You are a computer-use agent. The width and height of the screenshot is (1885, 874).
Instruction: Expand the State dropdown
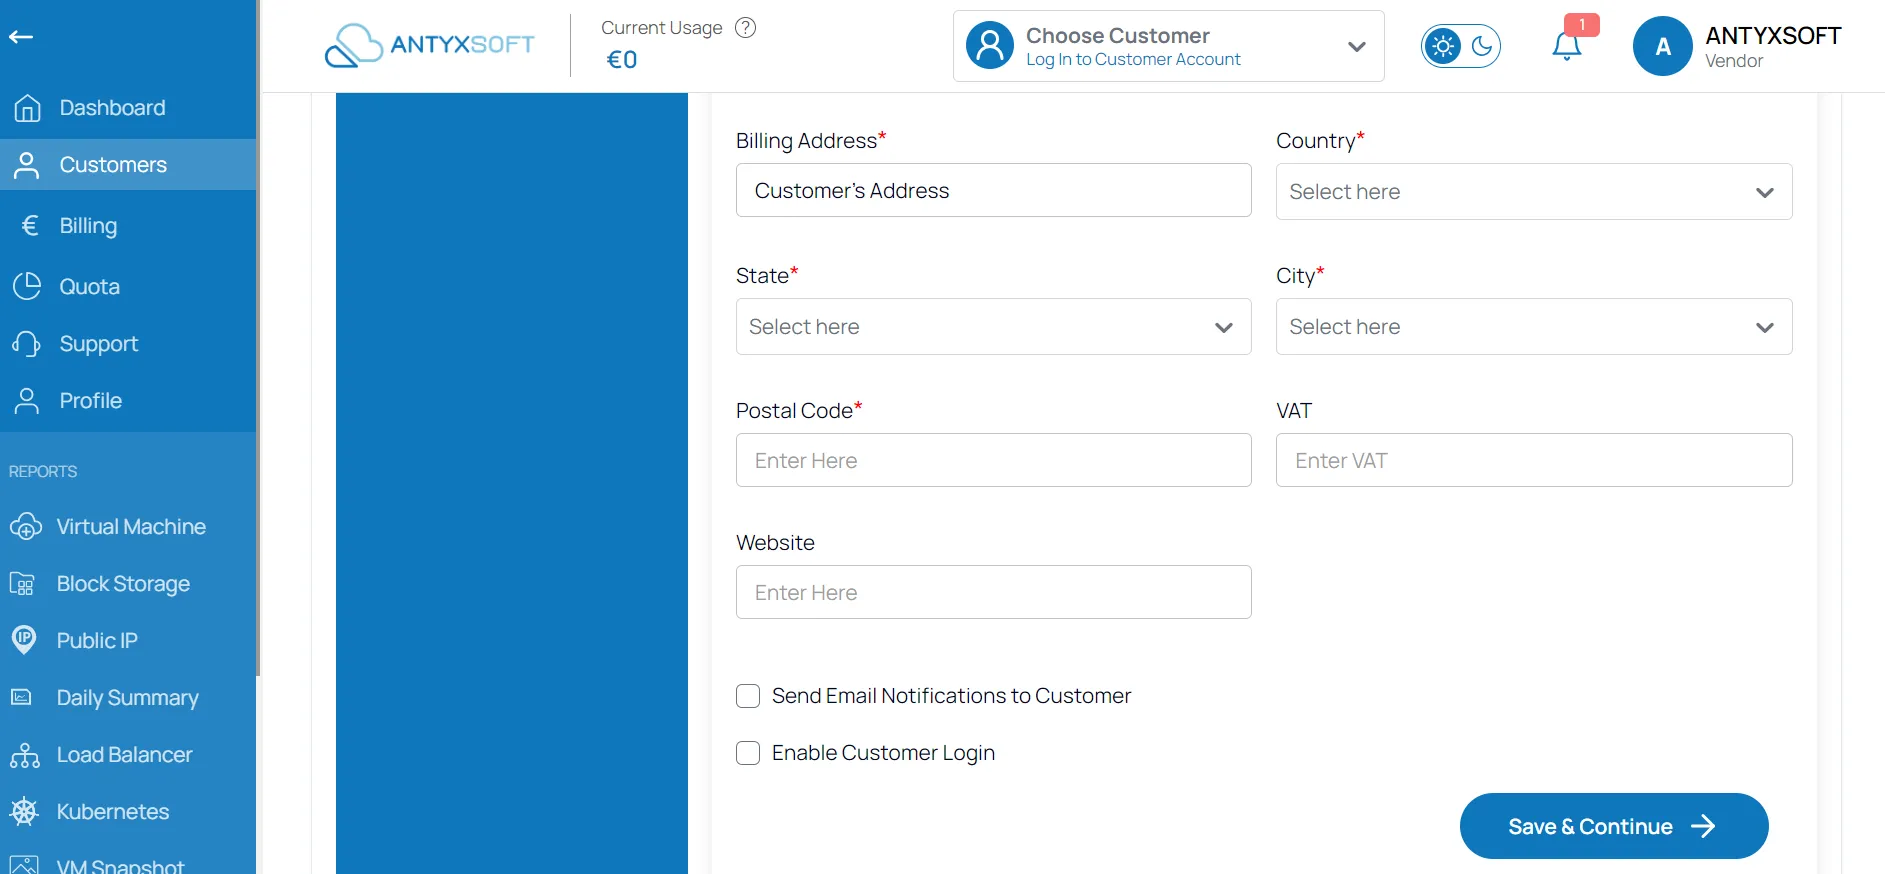(993, 327)
